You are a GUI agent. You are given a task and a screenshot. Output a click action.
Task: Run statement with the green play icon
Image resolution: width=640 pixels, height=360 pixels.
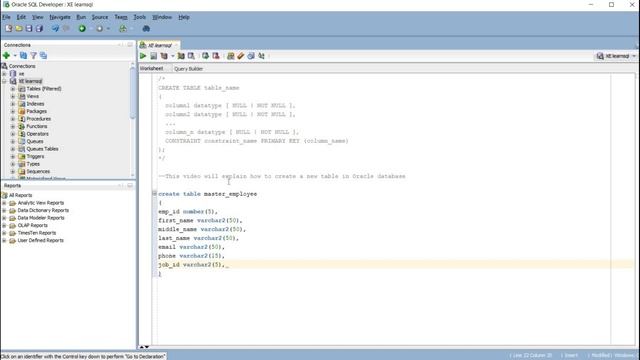coord(143,56)
